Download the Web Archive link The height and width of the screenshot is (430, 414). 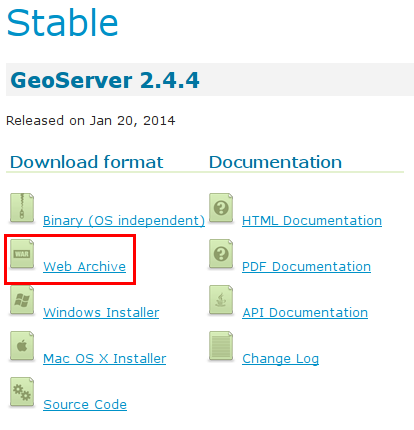85,267
